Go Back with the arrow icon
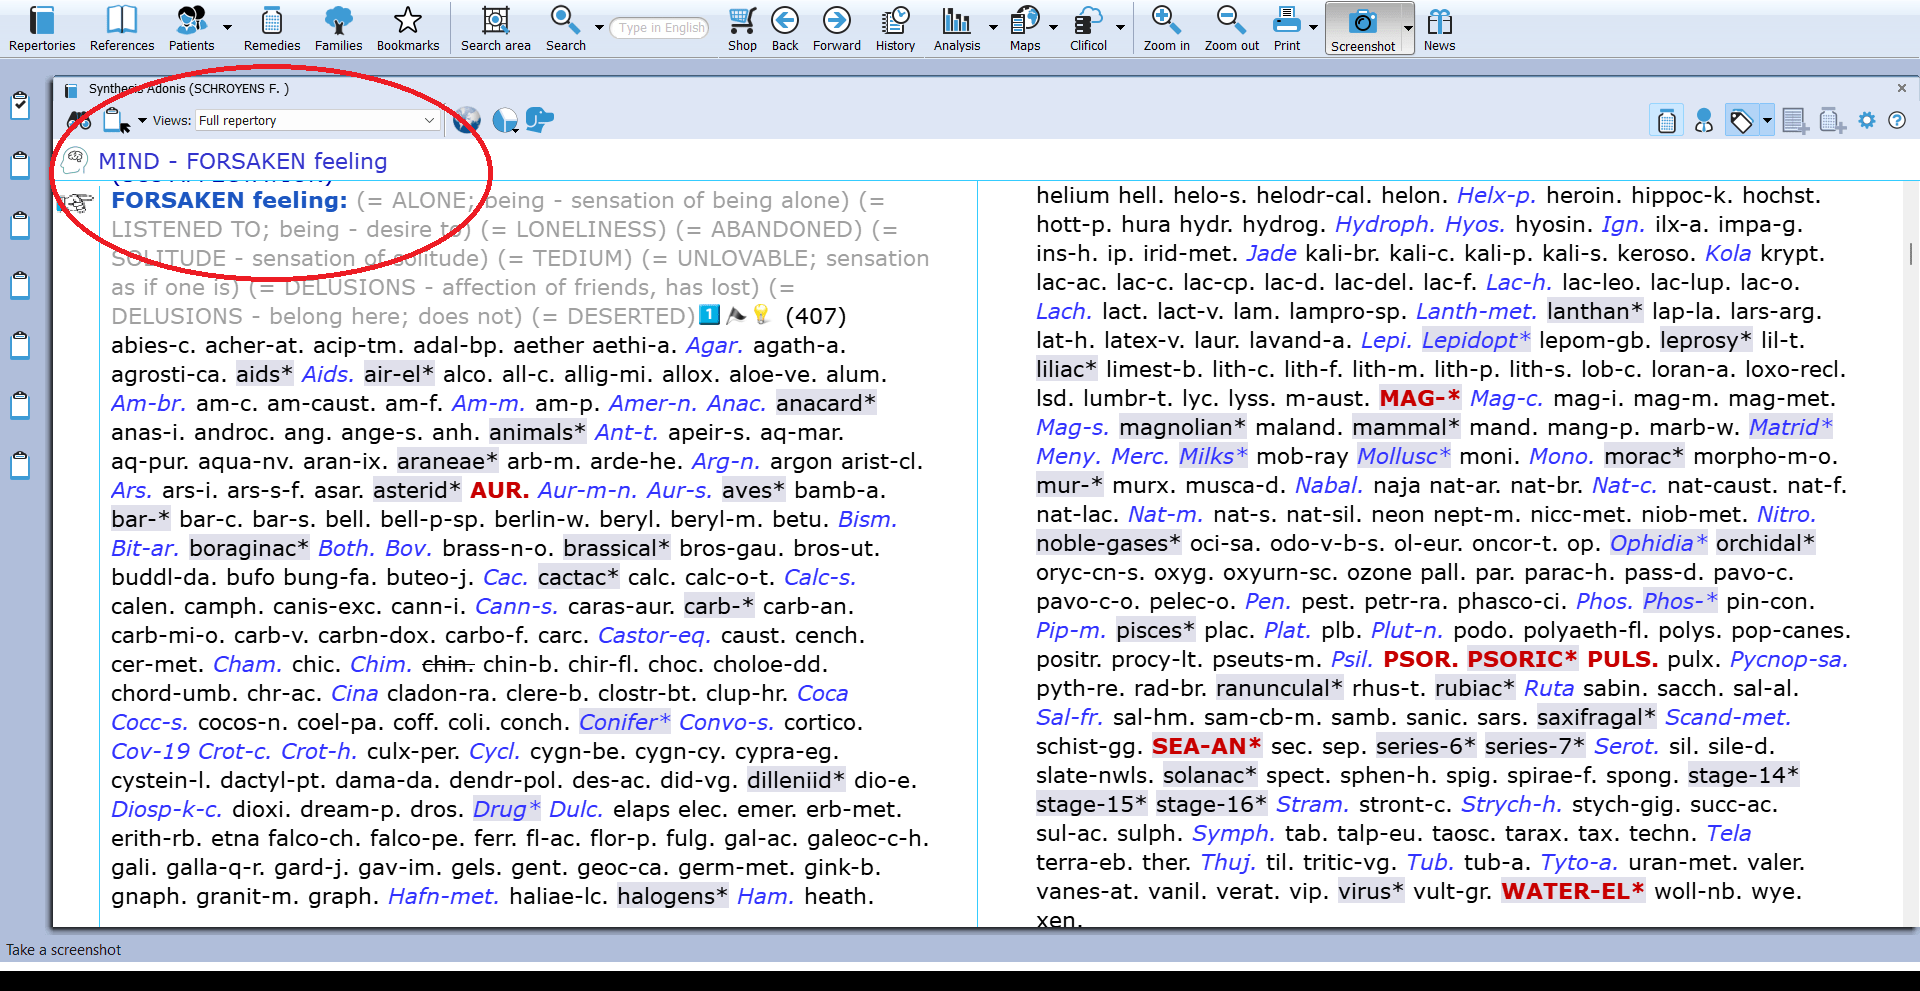Viewport: 1920px width, 991px height. coord(785,28)
